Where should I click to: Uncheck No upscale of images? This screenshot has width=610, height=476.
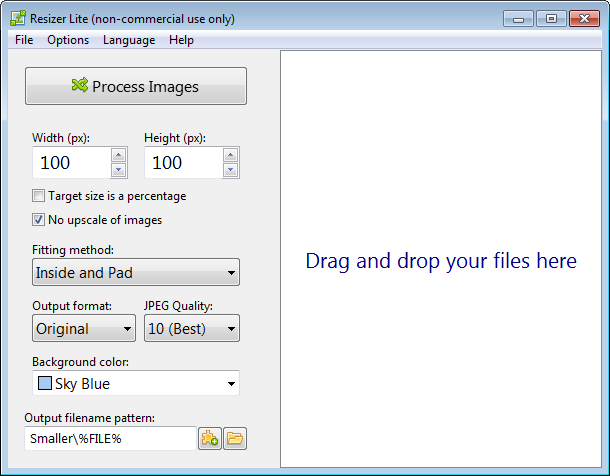point(39,220)
